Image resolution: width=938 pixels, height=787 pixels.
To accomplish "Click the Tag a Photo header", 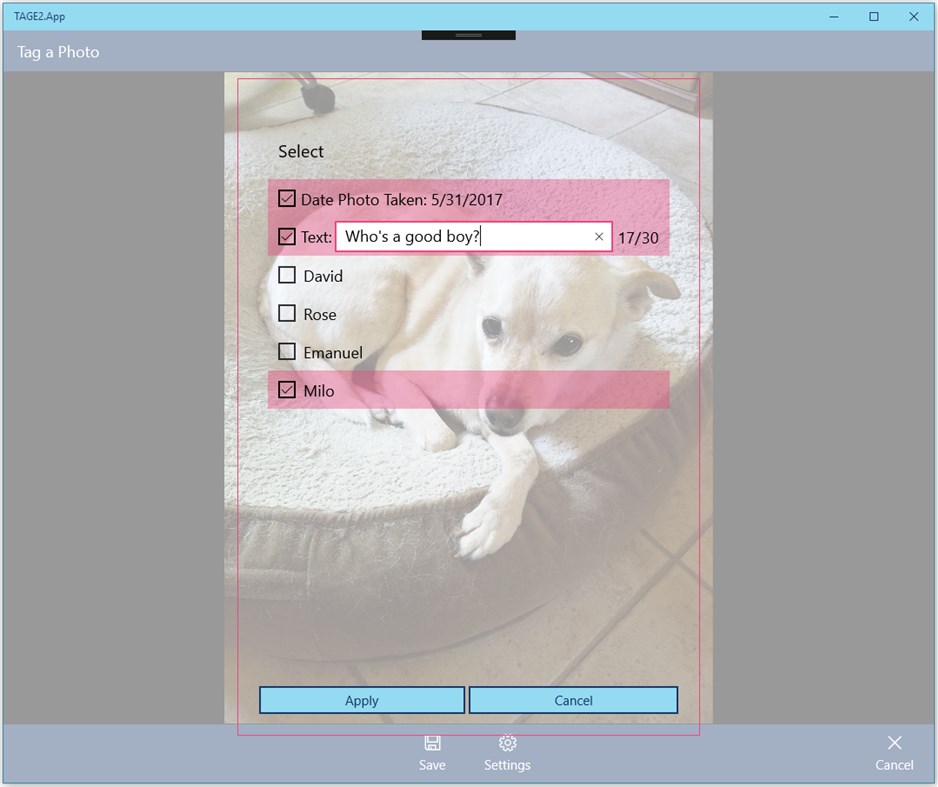I will click(55, 52).
